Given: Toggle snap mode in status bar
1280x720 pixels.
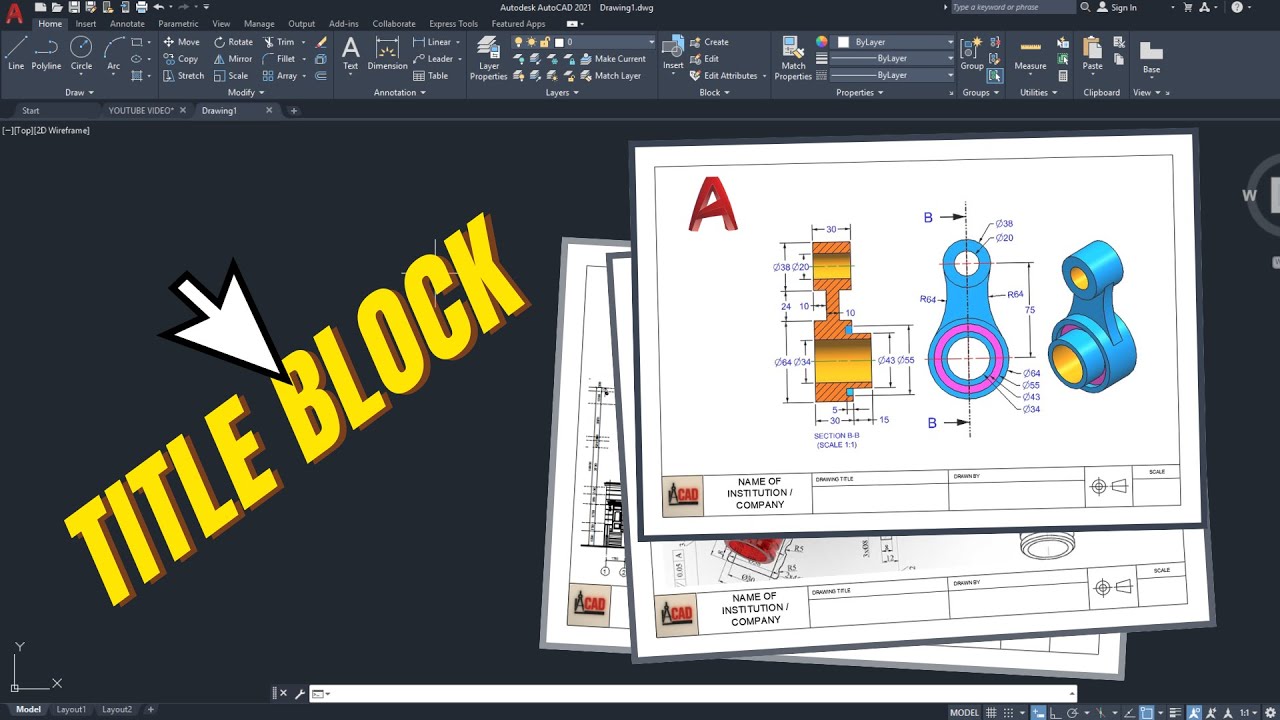Looking at the screenshot, I should [x=1009, y=712].
